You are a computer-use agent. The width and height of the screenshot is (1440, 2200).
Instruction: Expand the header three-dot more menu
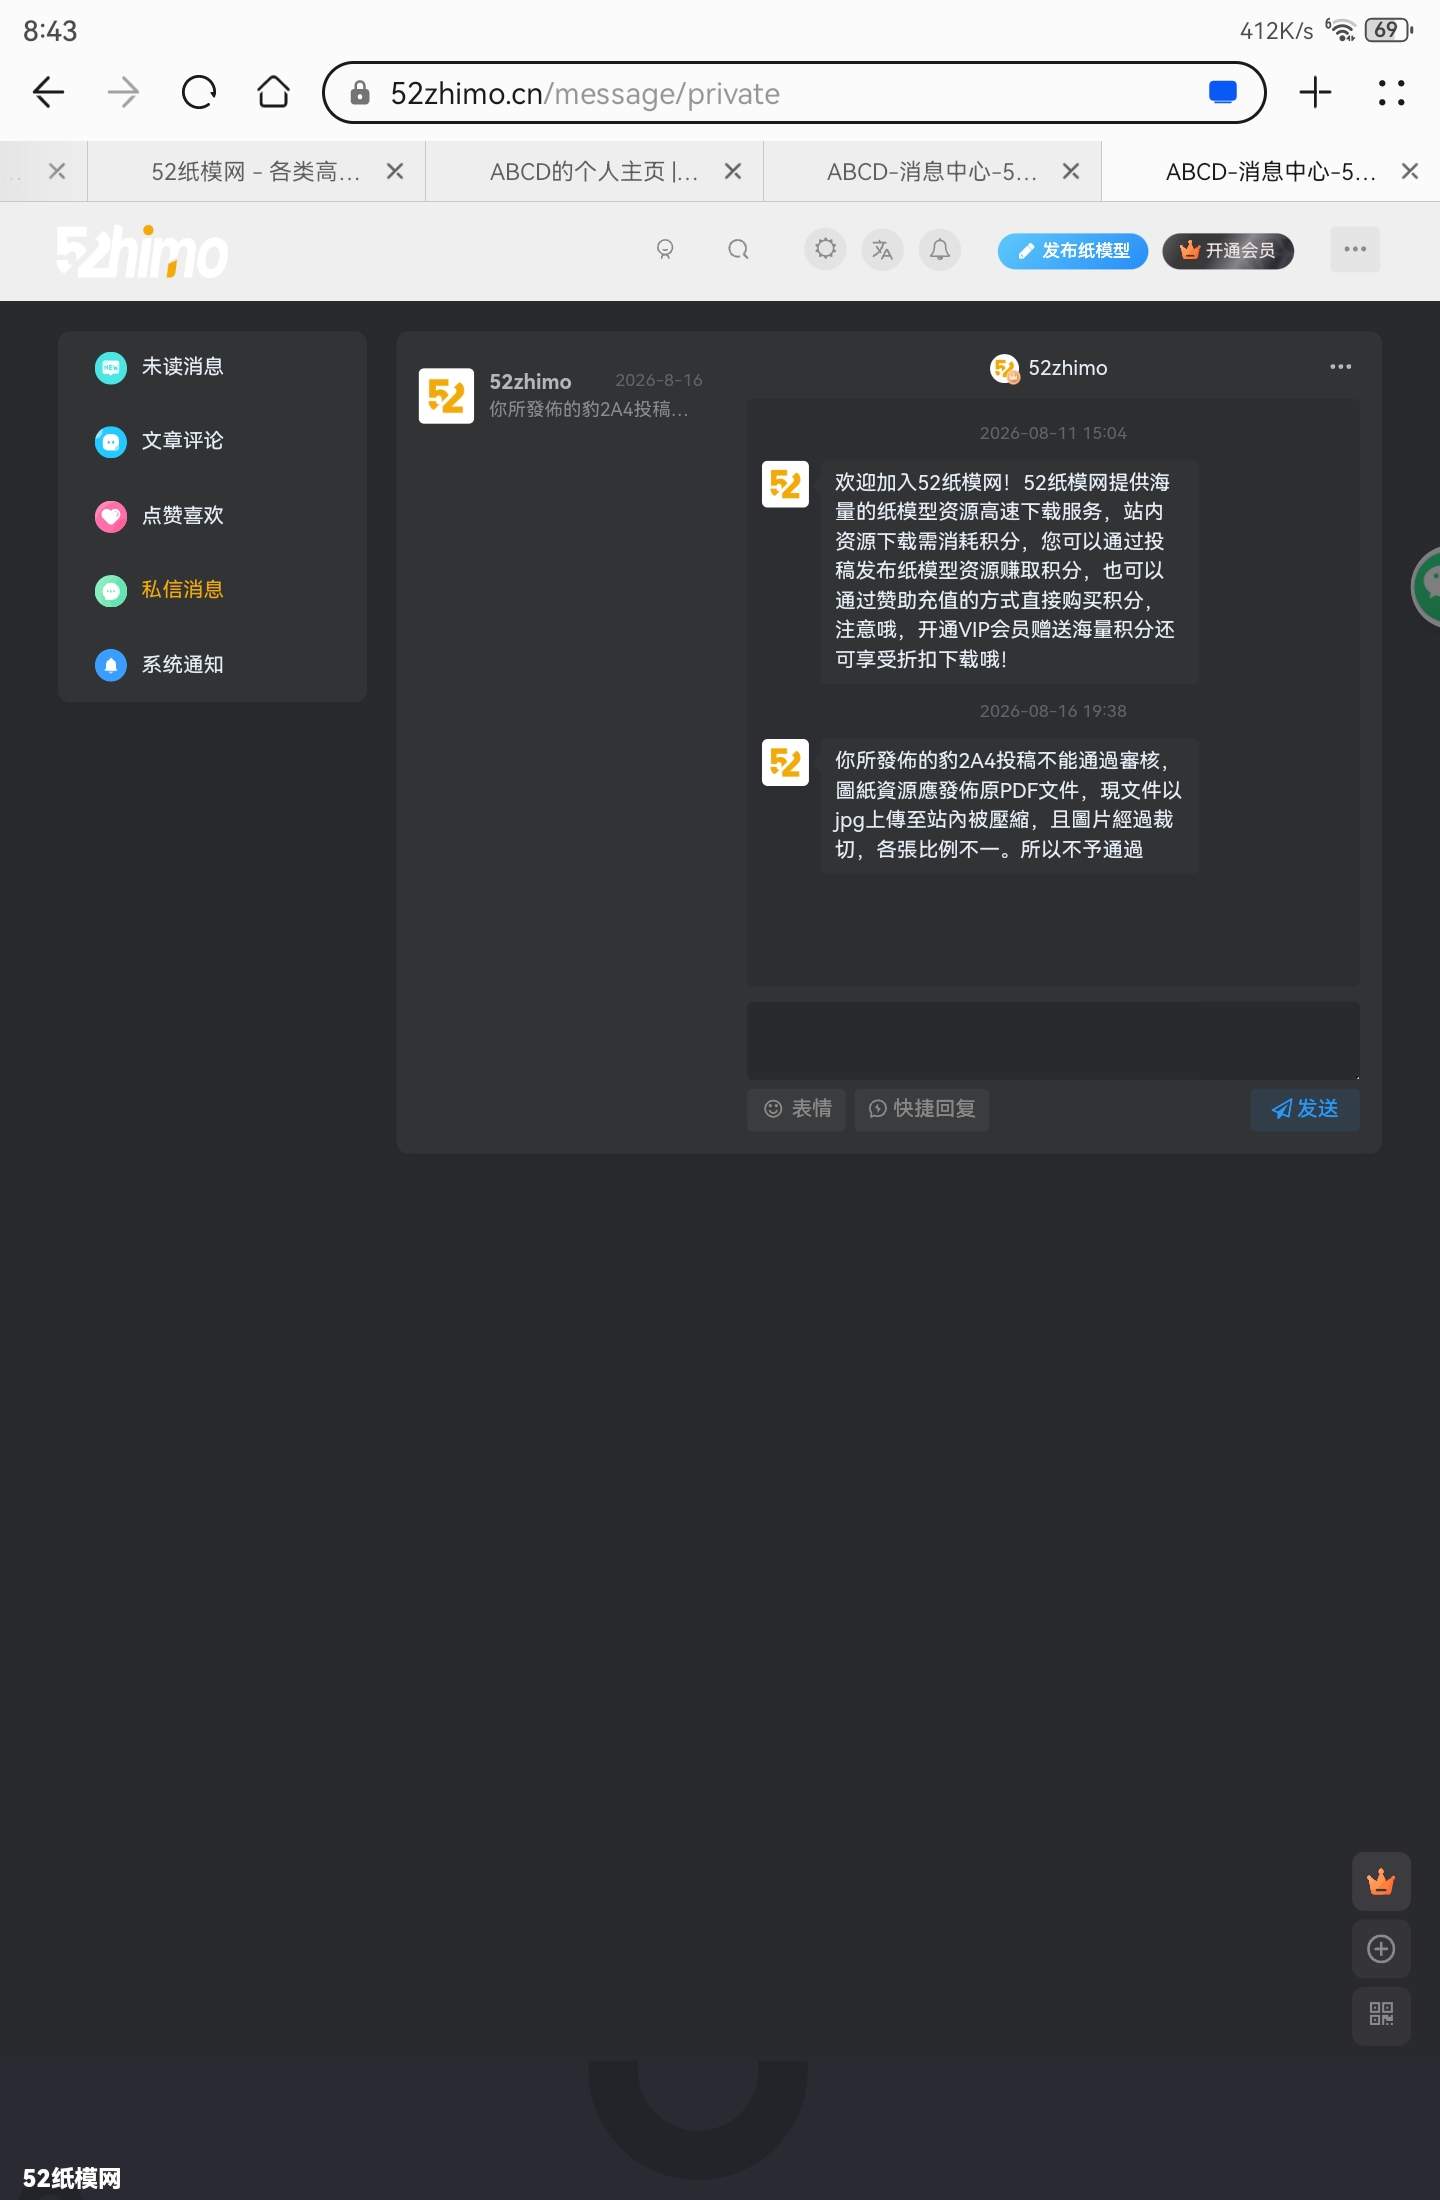[1355, 249]
